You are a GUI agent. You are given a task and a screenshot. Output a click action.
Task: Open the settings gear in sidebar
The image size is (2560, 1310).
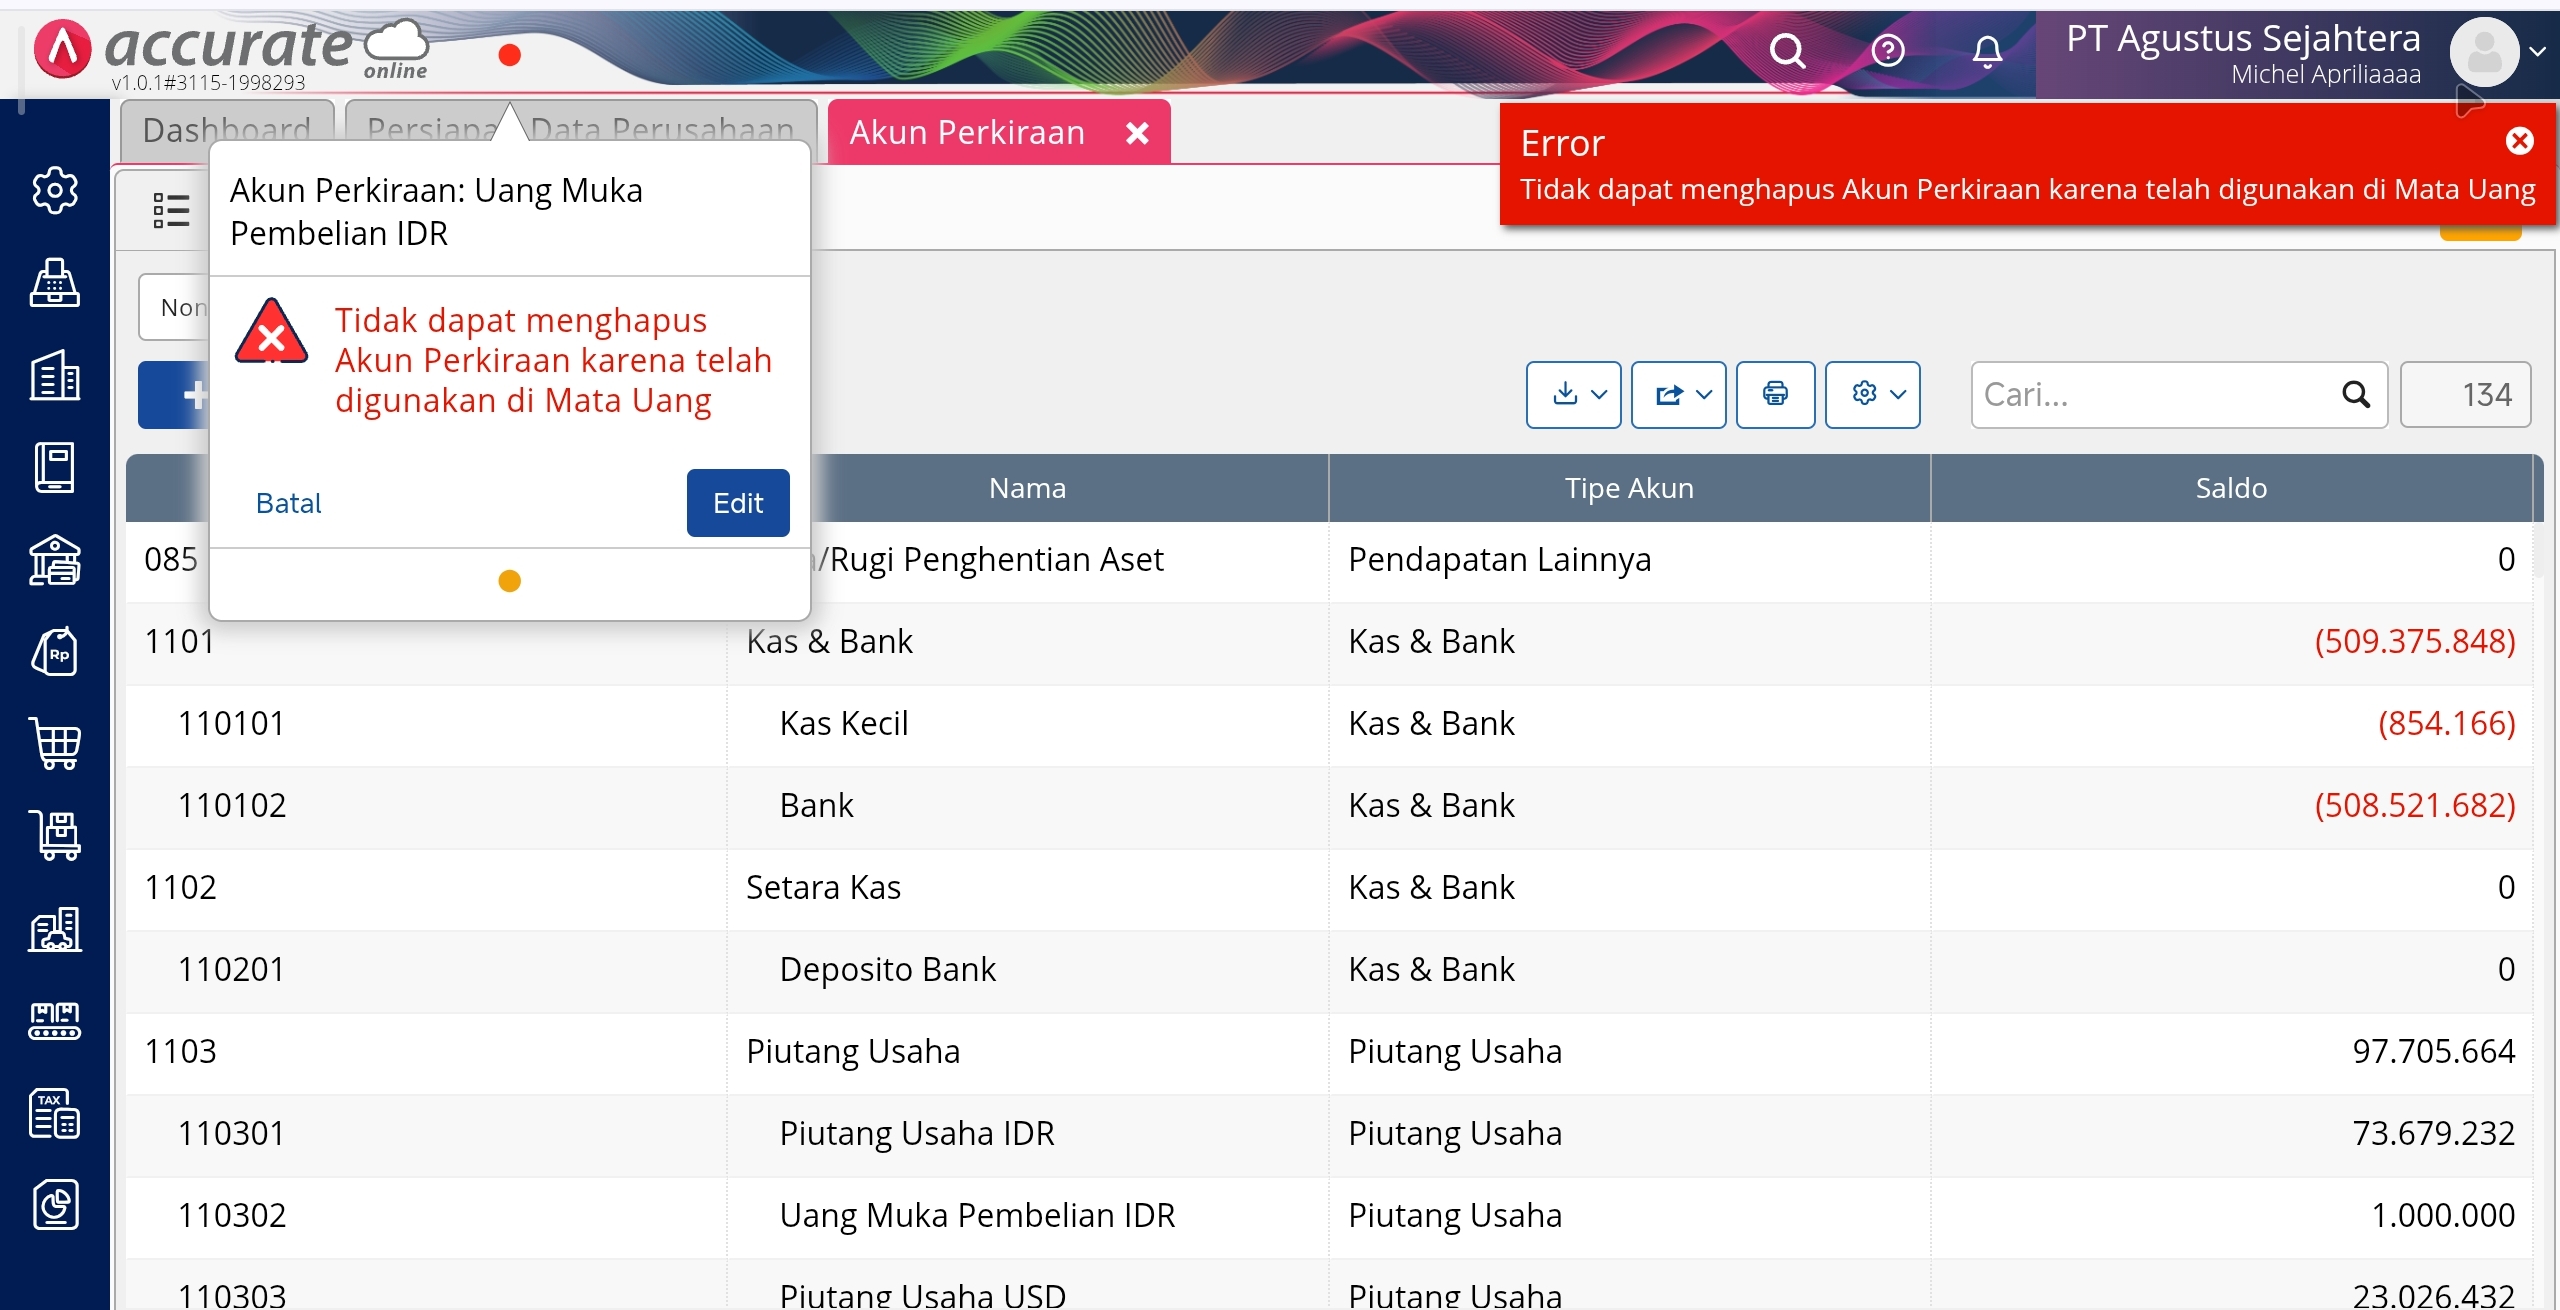click(x=55, y=190)
